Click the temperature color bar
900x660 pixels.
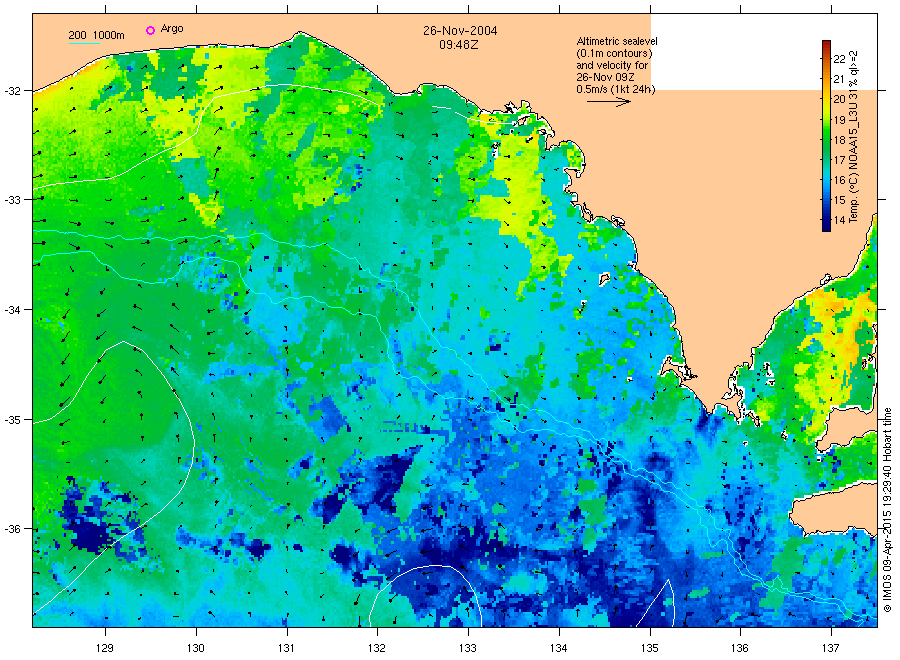click(x=826, y=136)
